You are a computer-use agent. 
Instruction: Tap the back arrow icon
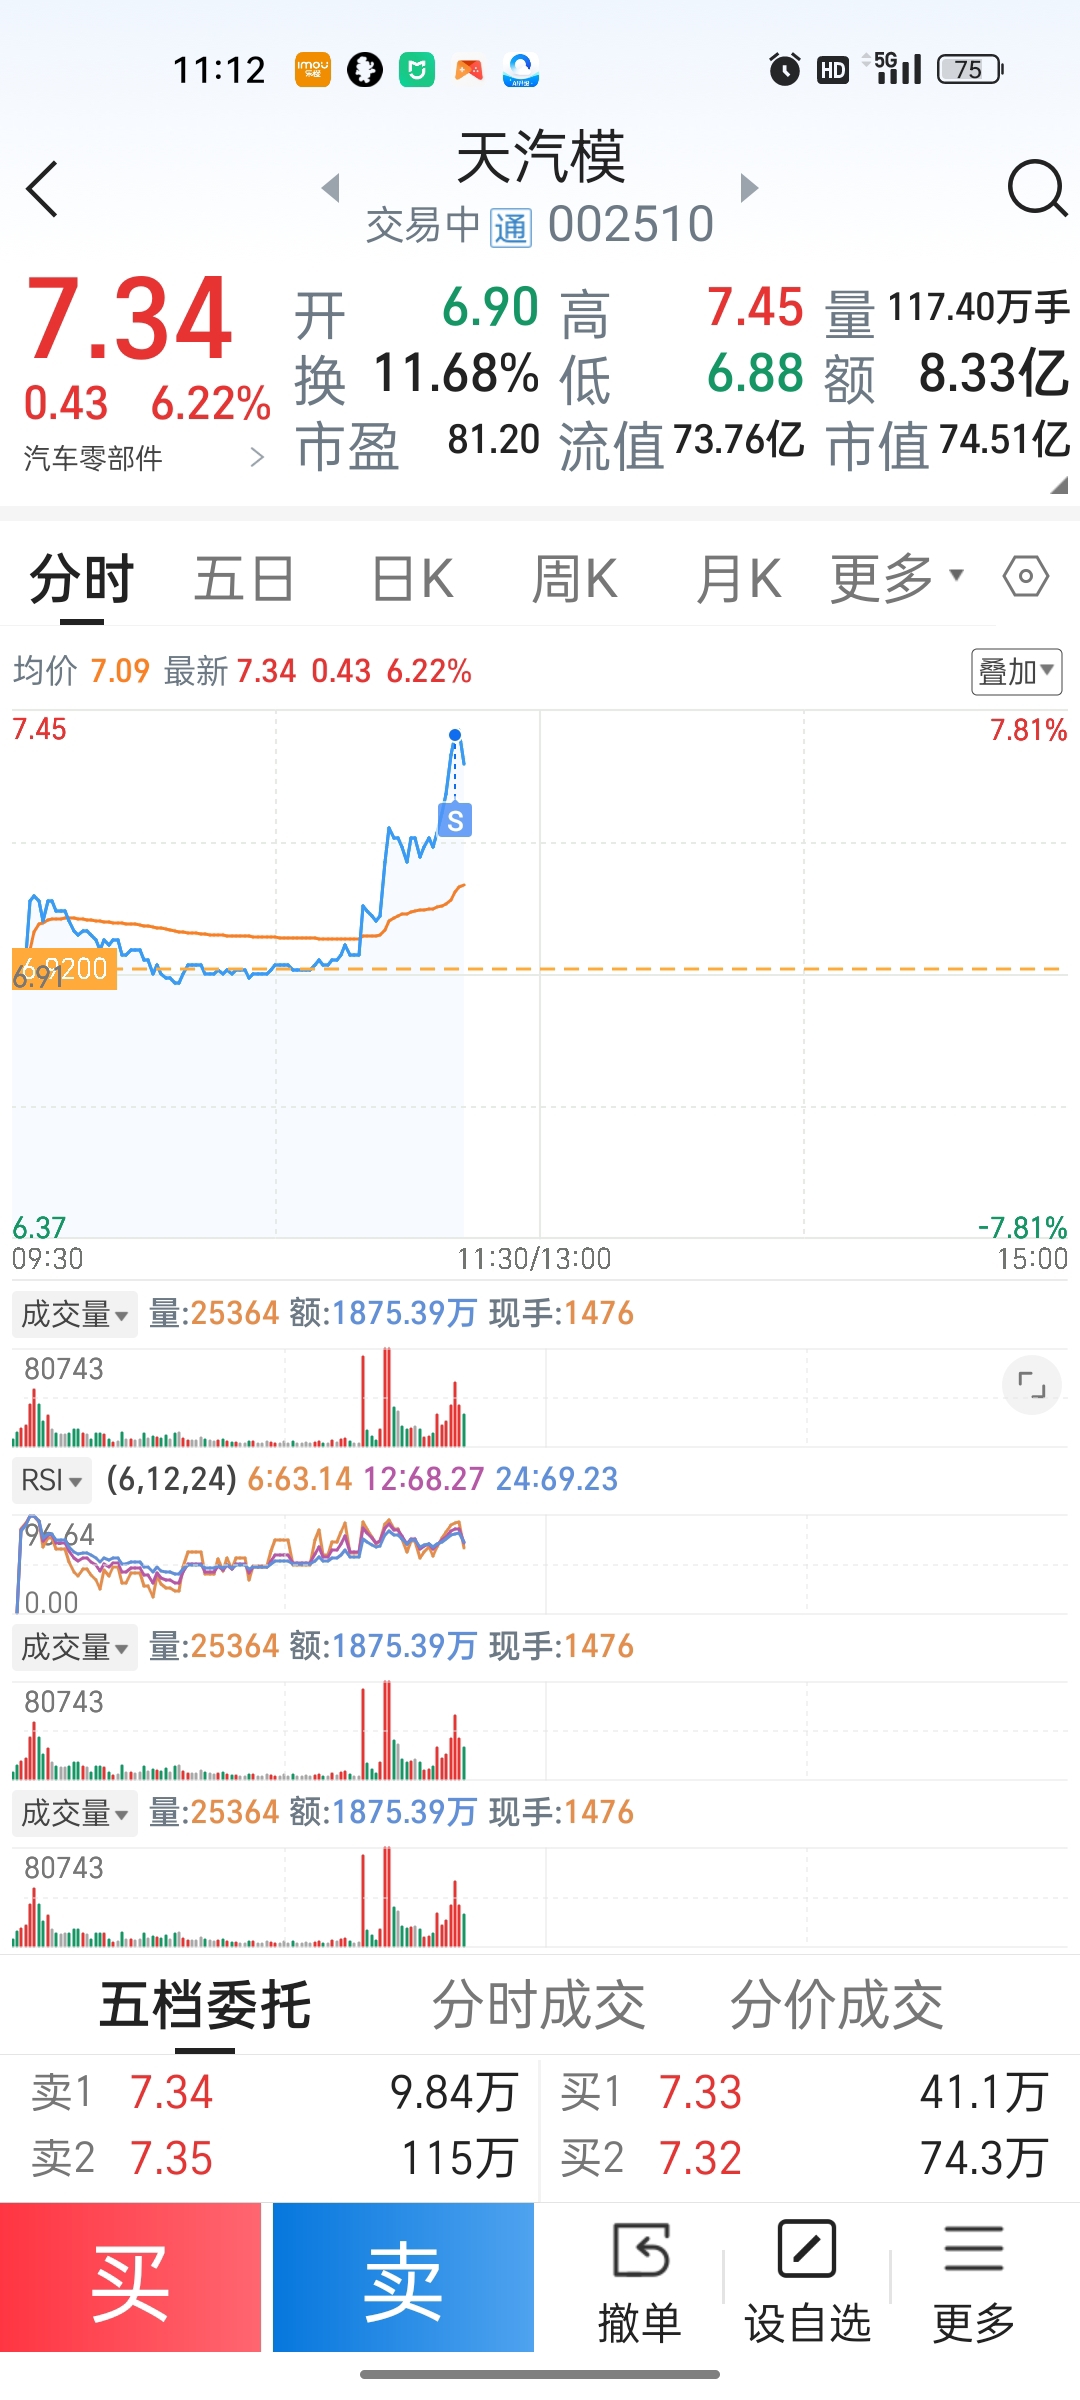point(42,188)
